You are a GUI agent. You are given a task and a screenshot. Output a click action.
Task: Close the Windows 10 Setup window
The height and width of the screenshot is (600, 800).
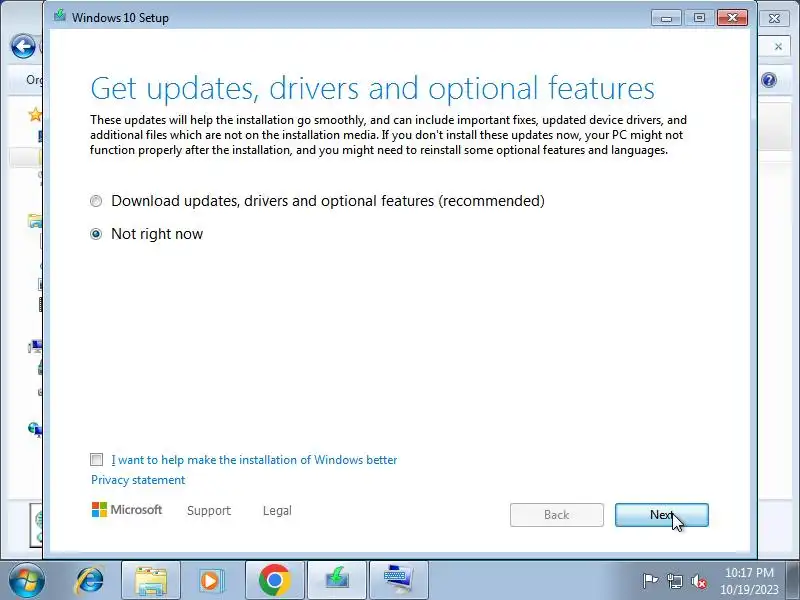click(x=732, y=18)
